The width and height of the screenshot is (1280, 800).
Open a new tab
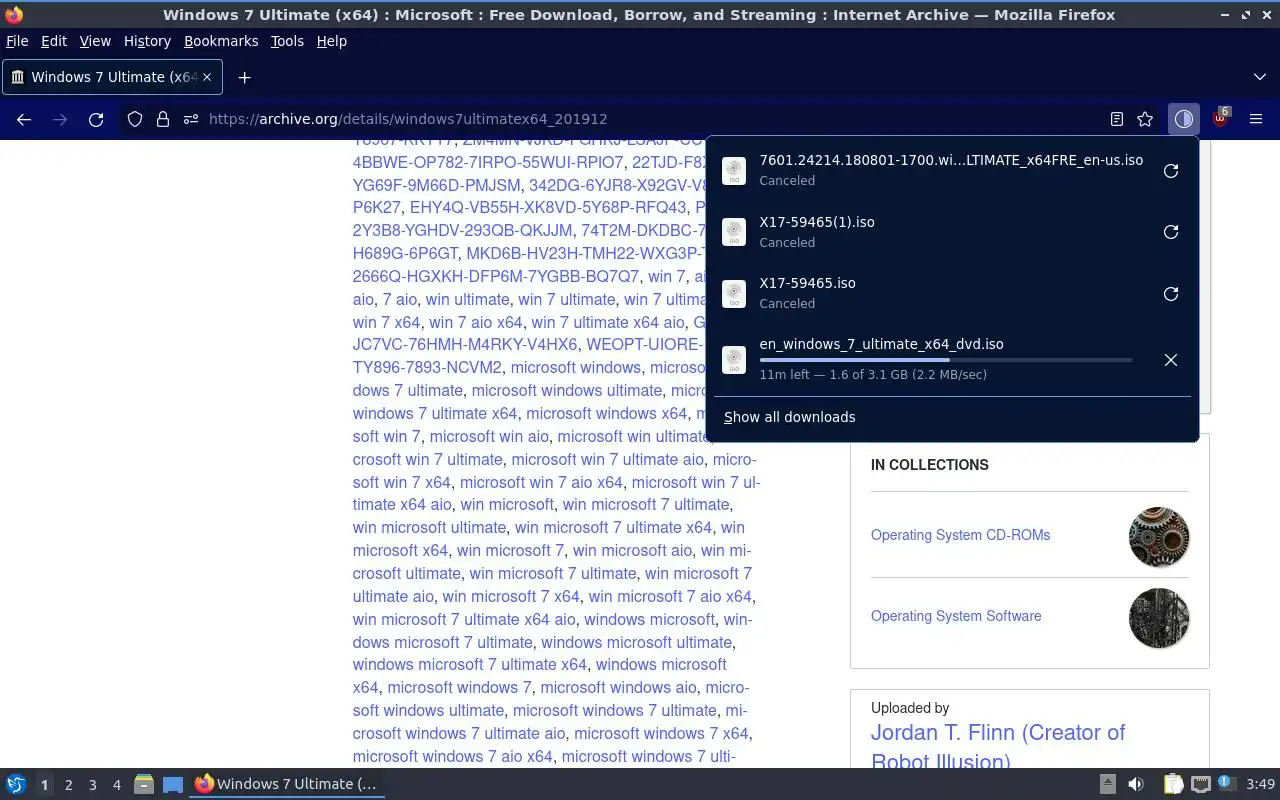click(x=244, y=77)
